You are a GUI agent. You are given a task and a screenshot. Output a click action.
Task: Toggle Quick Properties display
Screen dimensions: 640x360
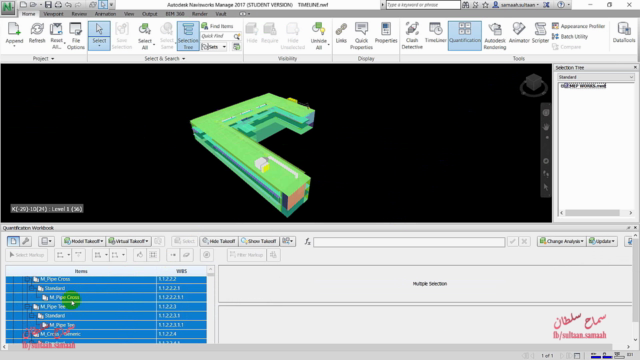tap(361, 36)
